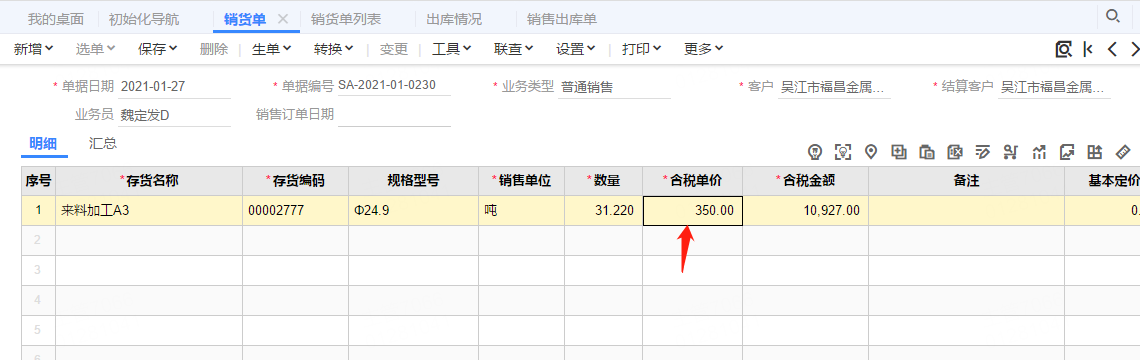Viewport: 1140px width, 360px height.
Task: Click the 单据日期 field 2021-01-27
Action: pyautogui.click(x=174, y=87)
